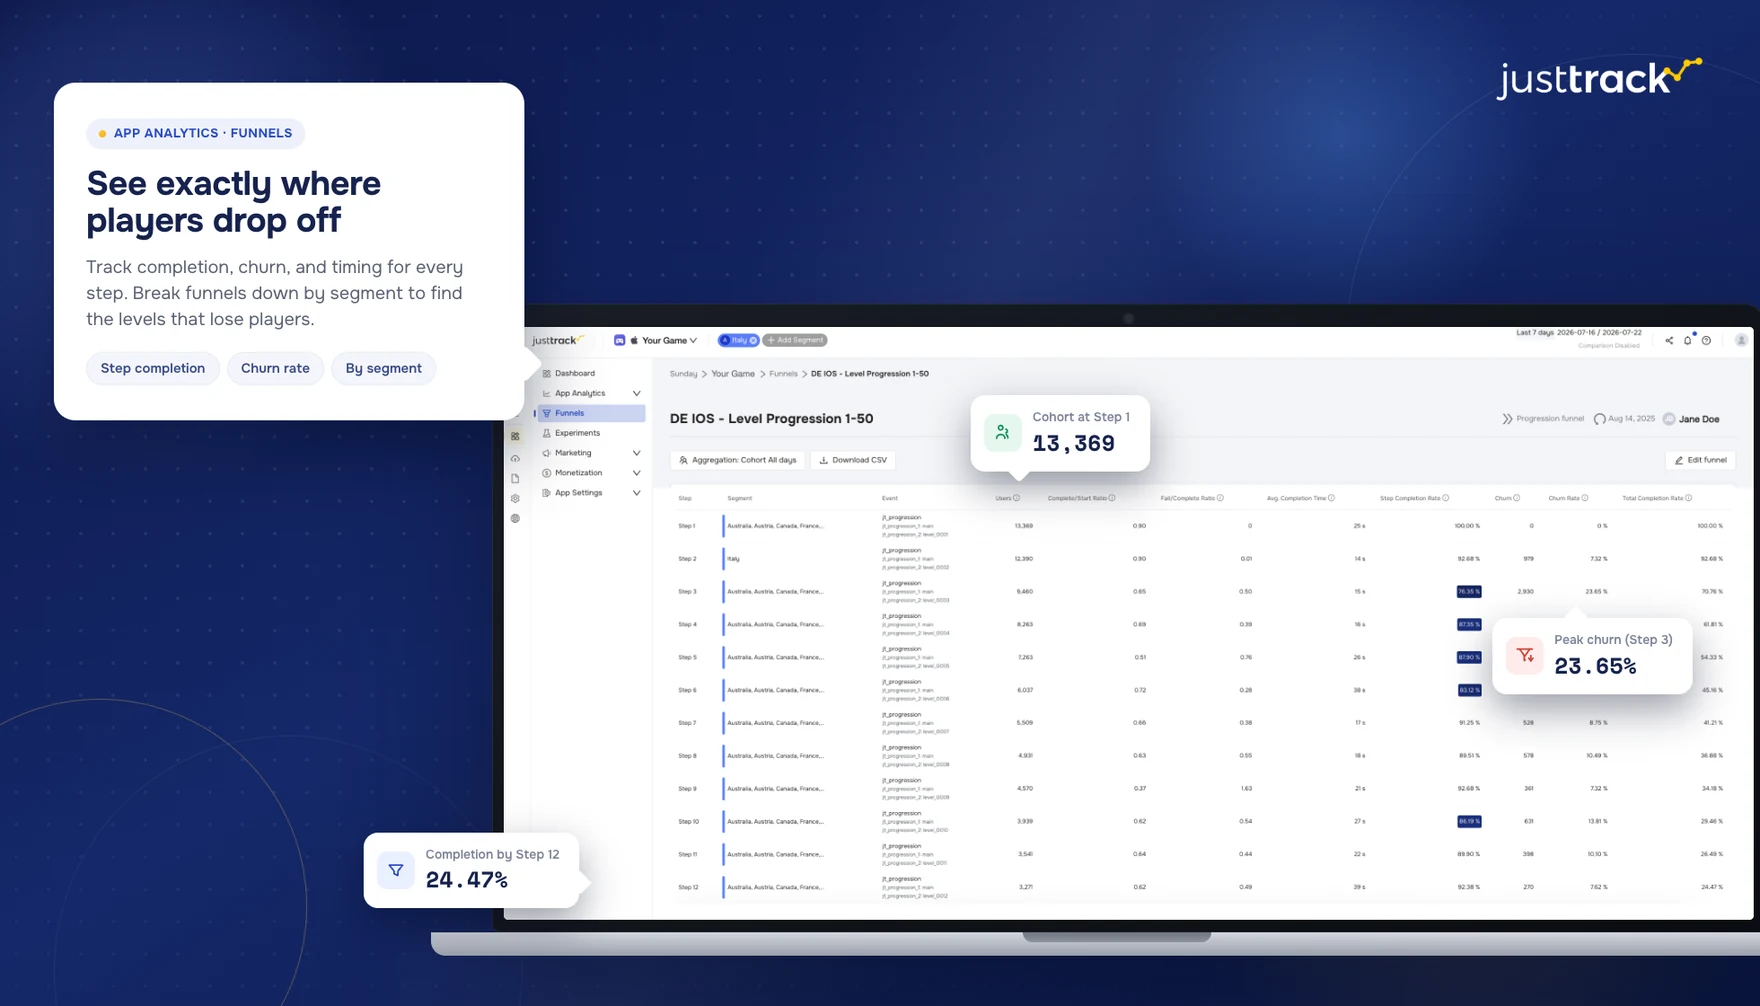
Task: Open the Last 7 days date range picker
Action: point(1578,333)
